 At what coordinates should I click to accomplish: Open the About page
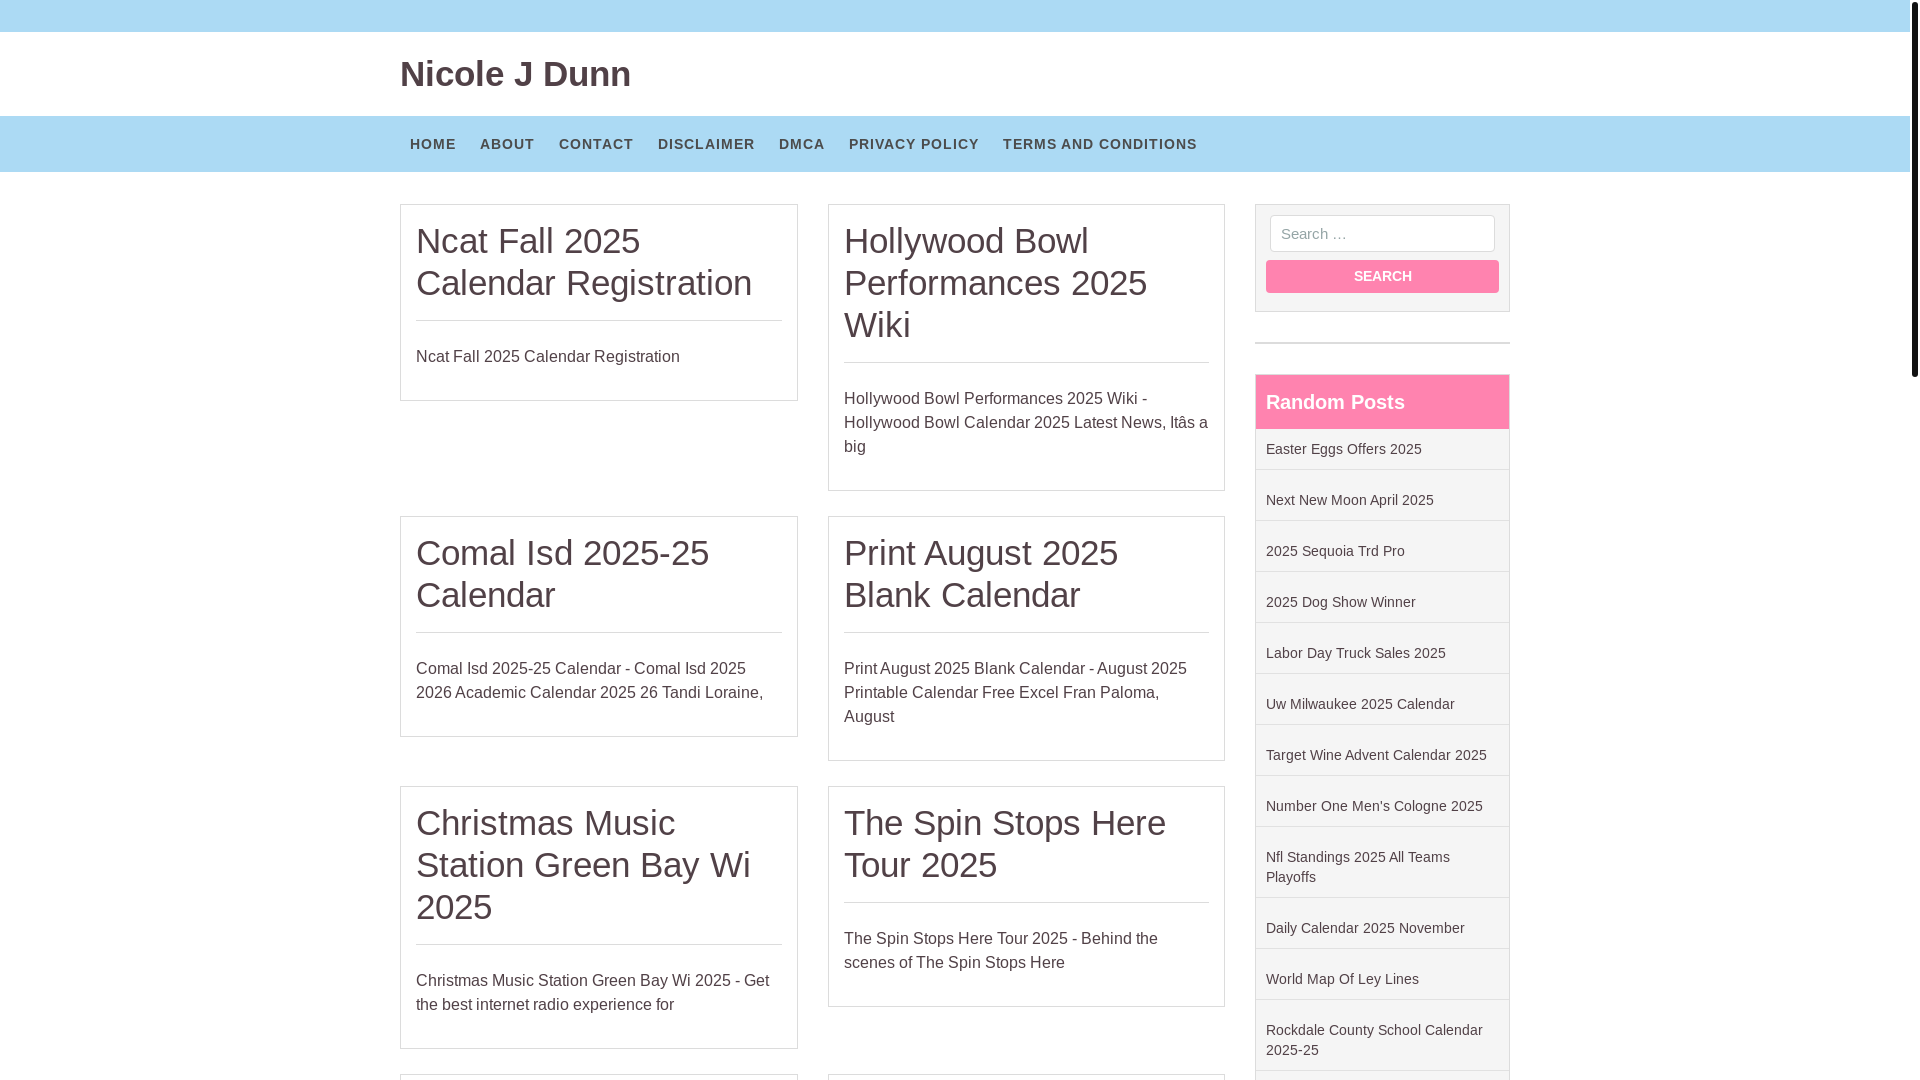507,144
